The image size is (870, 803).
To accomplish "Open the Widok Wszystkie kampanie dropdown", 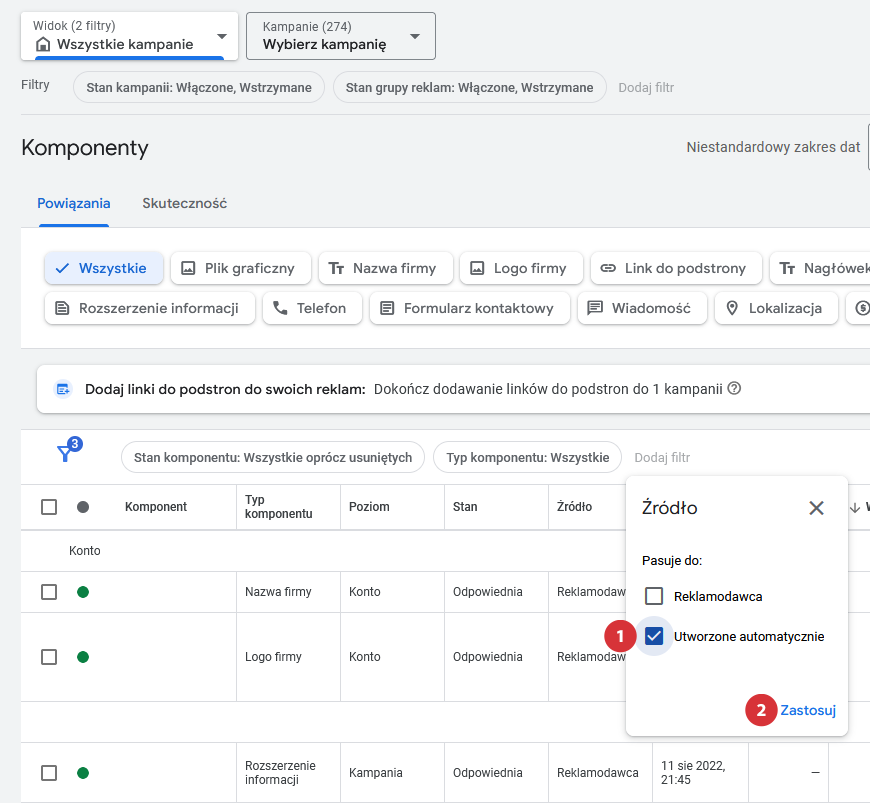I will (x=129, y=36).
